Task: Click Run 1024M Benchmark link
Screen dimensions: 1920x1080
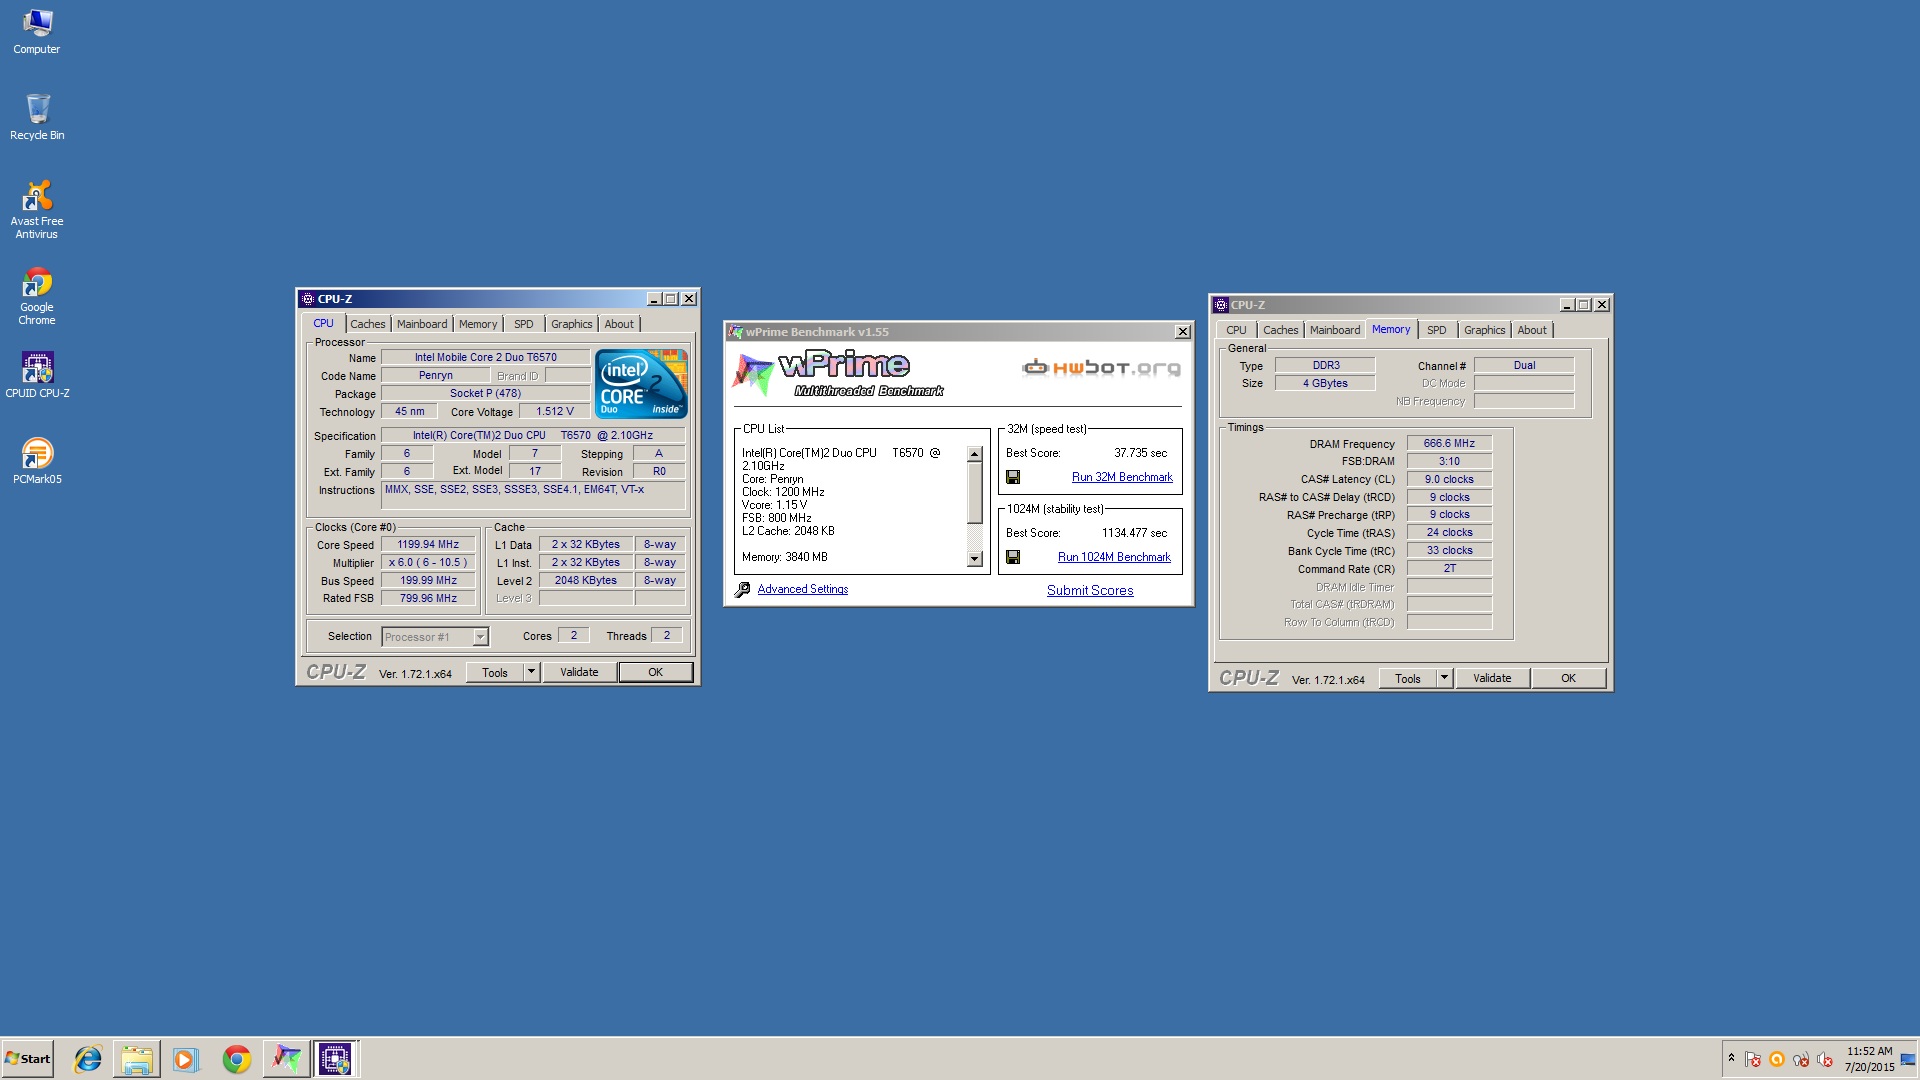Action: click(x=1114, y=558)
